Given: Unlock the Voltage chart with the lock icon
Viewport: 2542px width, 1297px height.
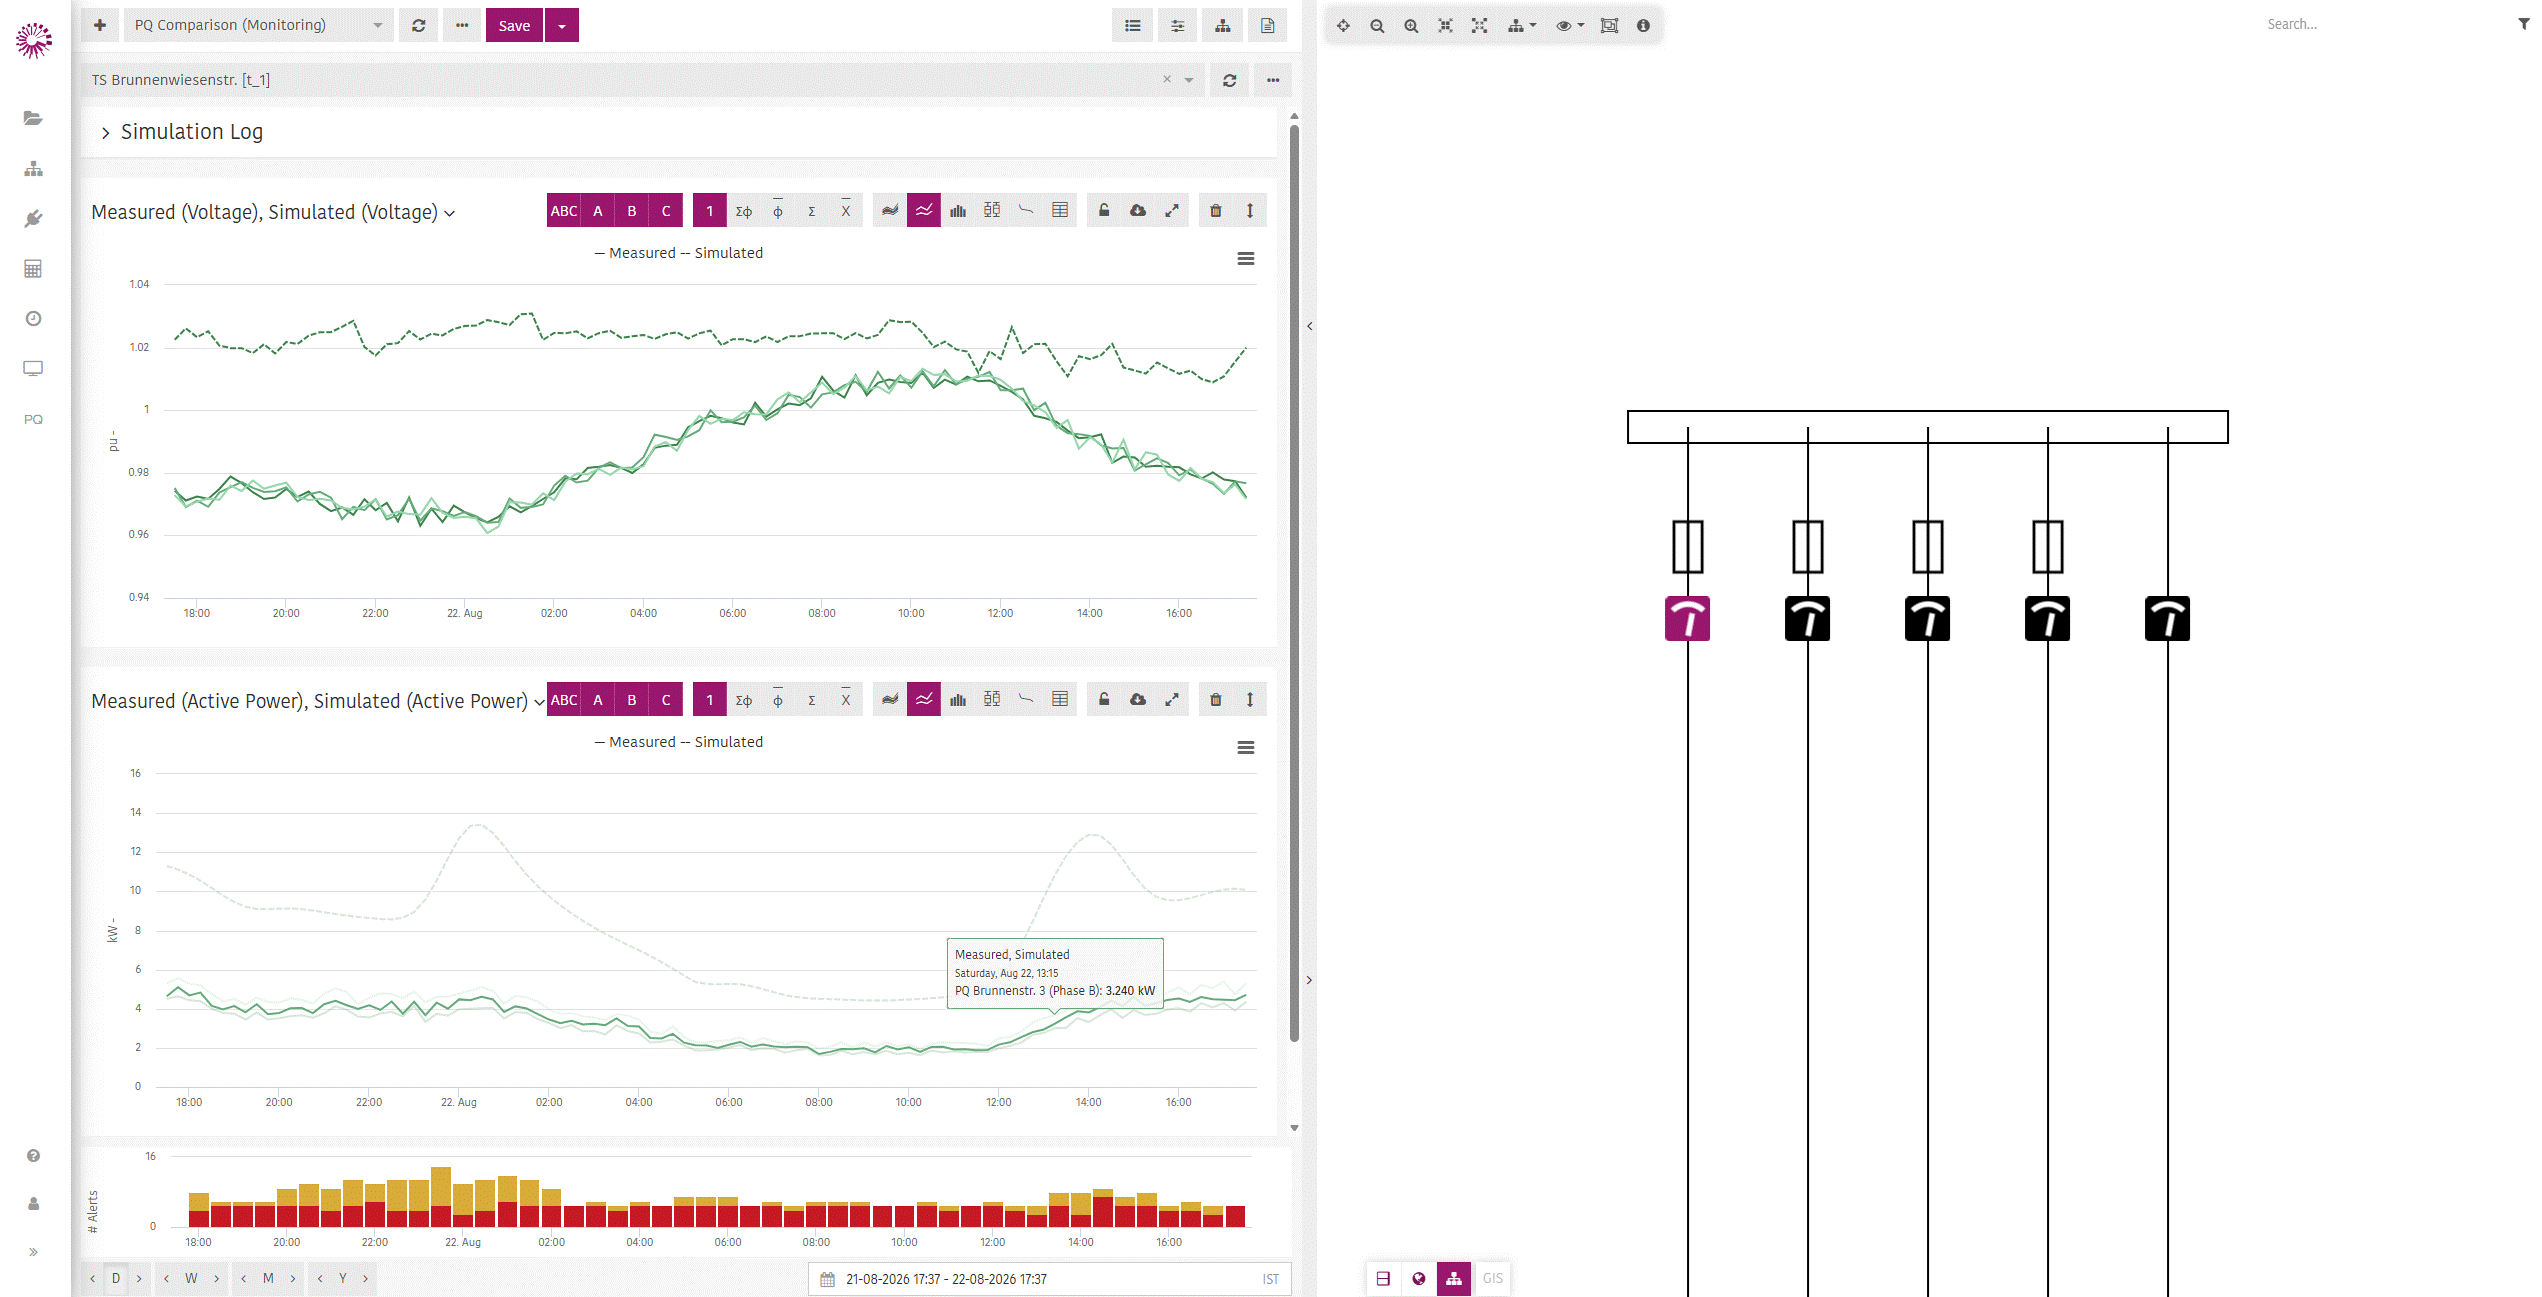Looking at the screenshot, I should pyautogui.click(x=1104, y=210).
